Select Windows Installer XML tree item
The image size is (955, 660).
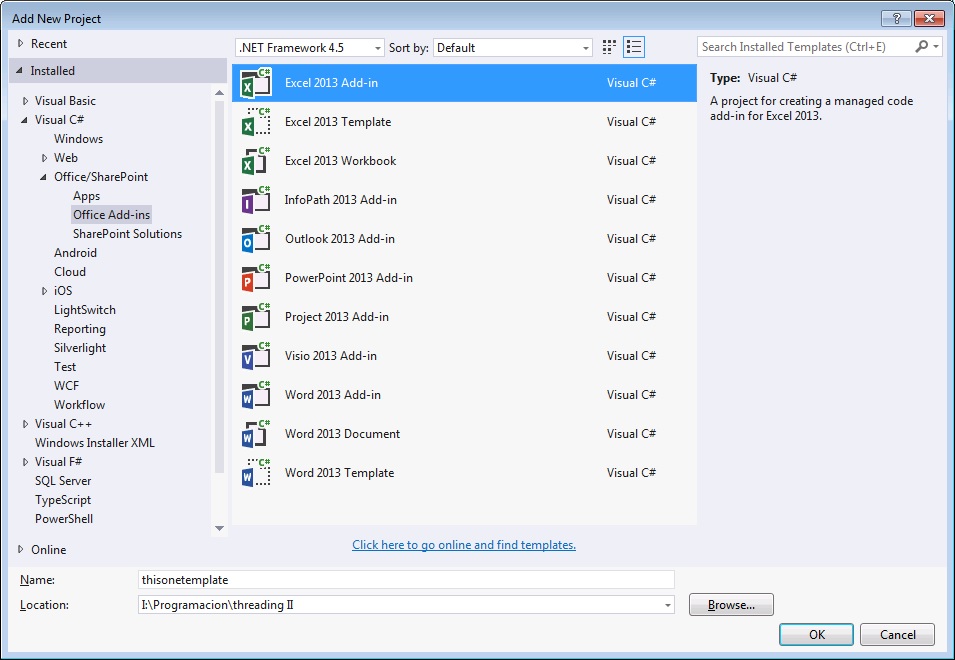[x=94, y=443]
